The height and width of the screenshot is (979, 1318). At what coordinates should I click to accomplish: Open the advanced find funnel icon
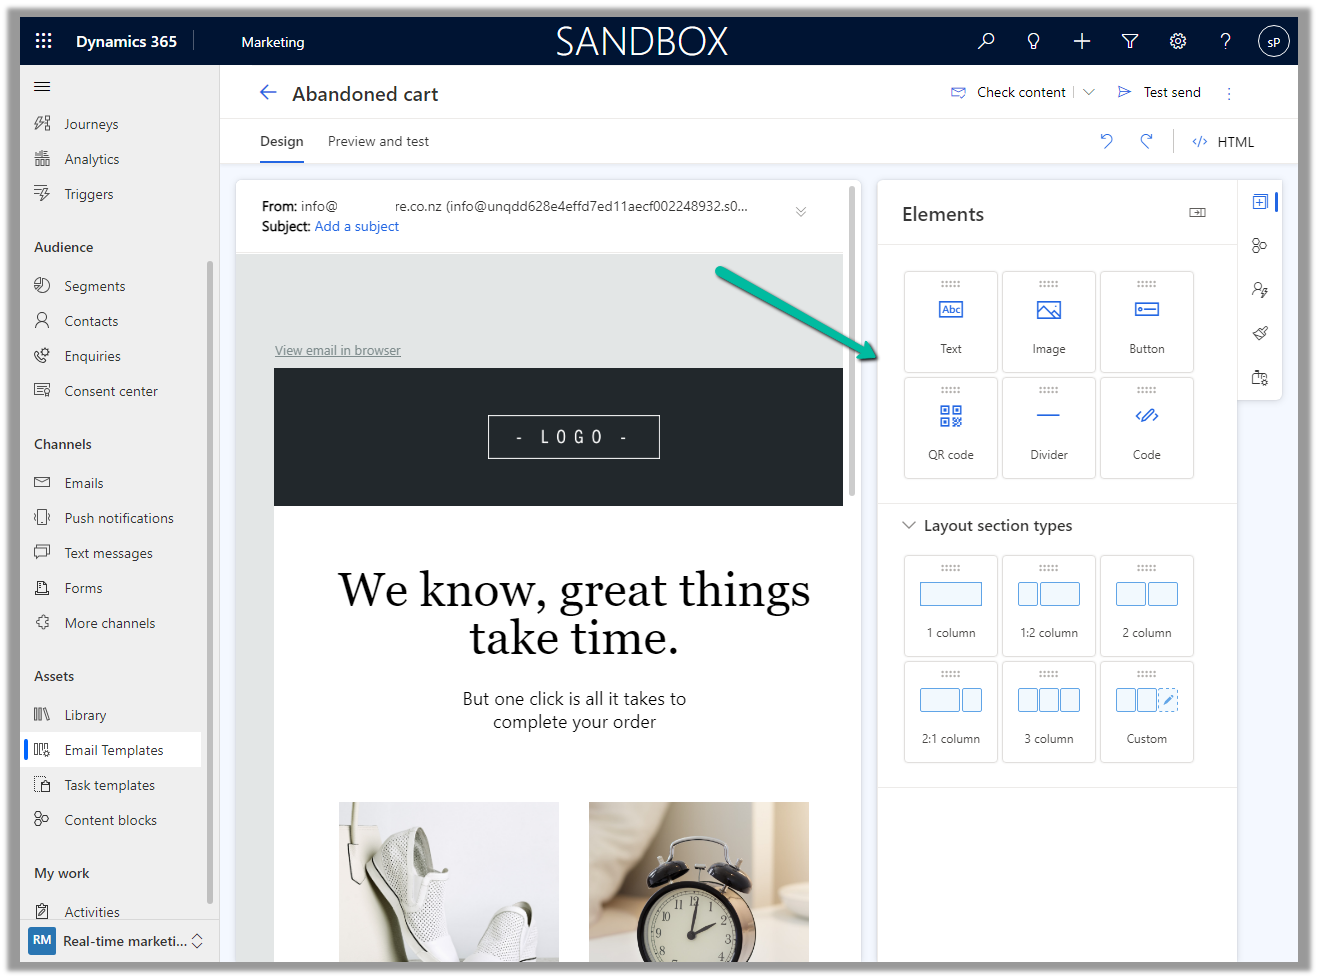[x=1130, y=41]
